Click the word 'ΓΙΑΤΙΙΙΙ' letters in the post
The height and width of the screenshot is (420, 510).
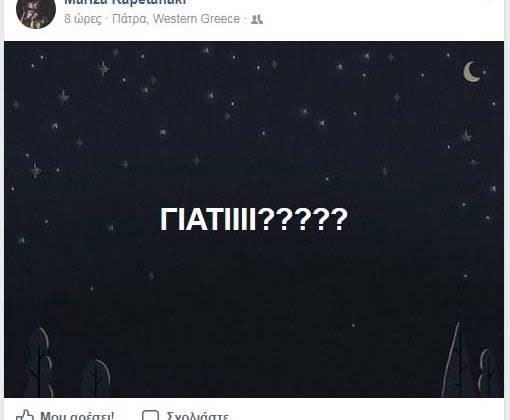[208, 219]
